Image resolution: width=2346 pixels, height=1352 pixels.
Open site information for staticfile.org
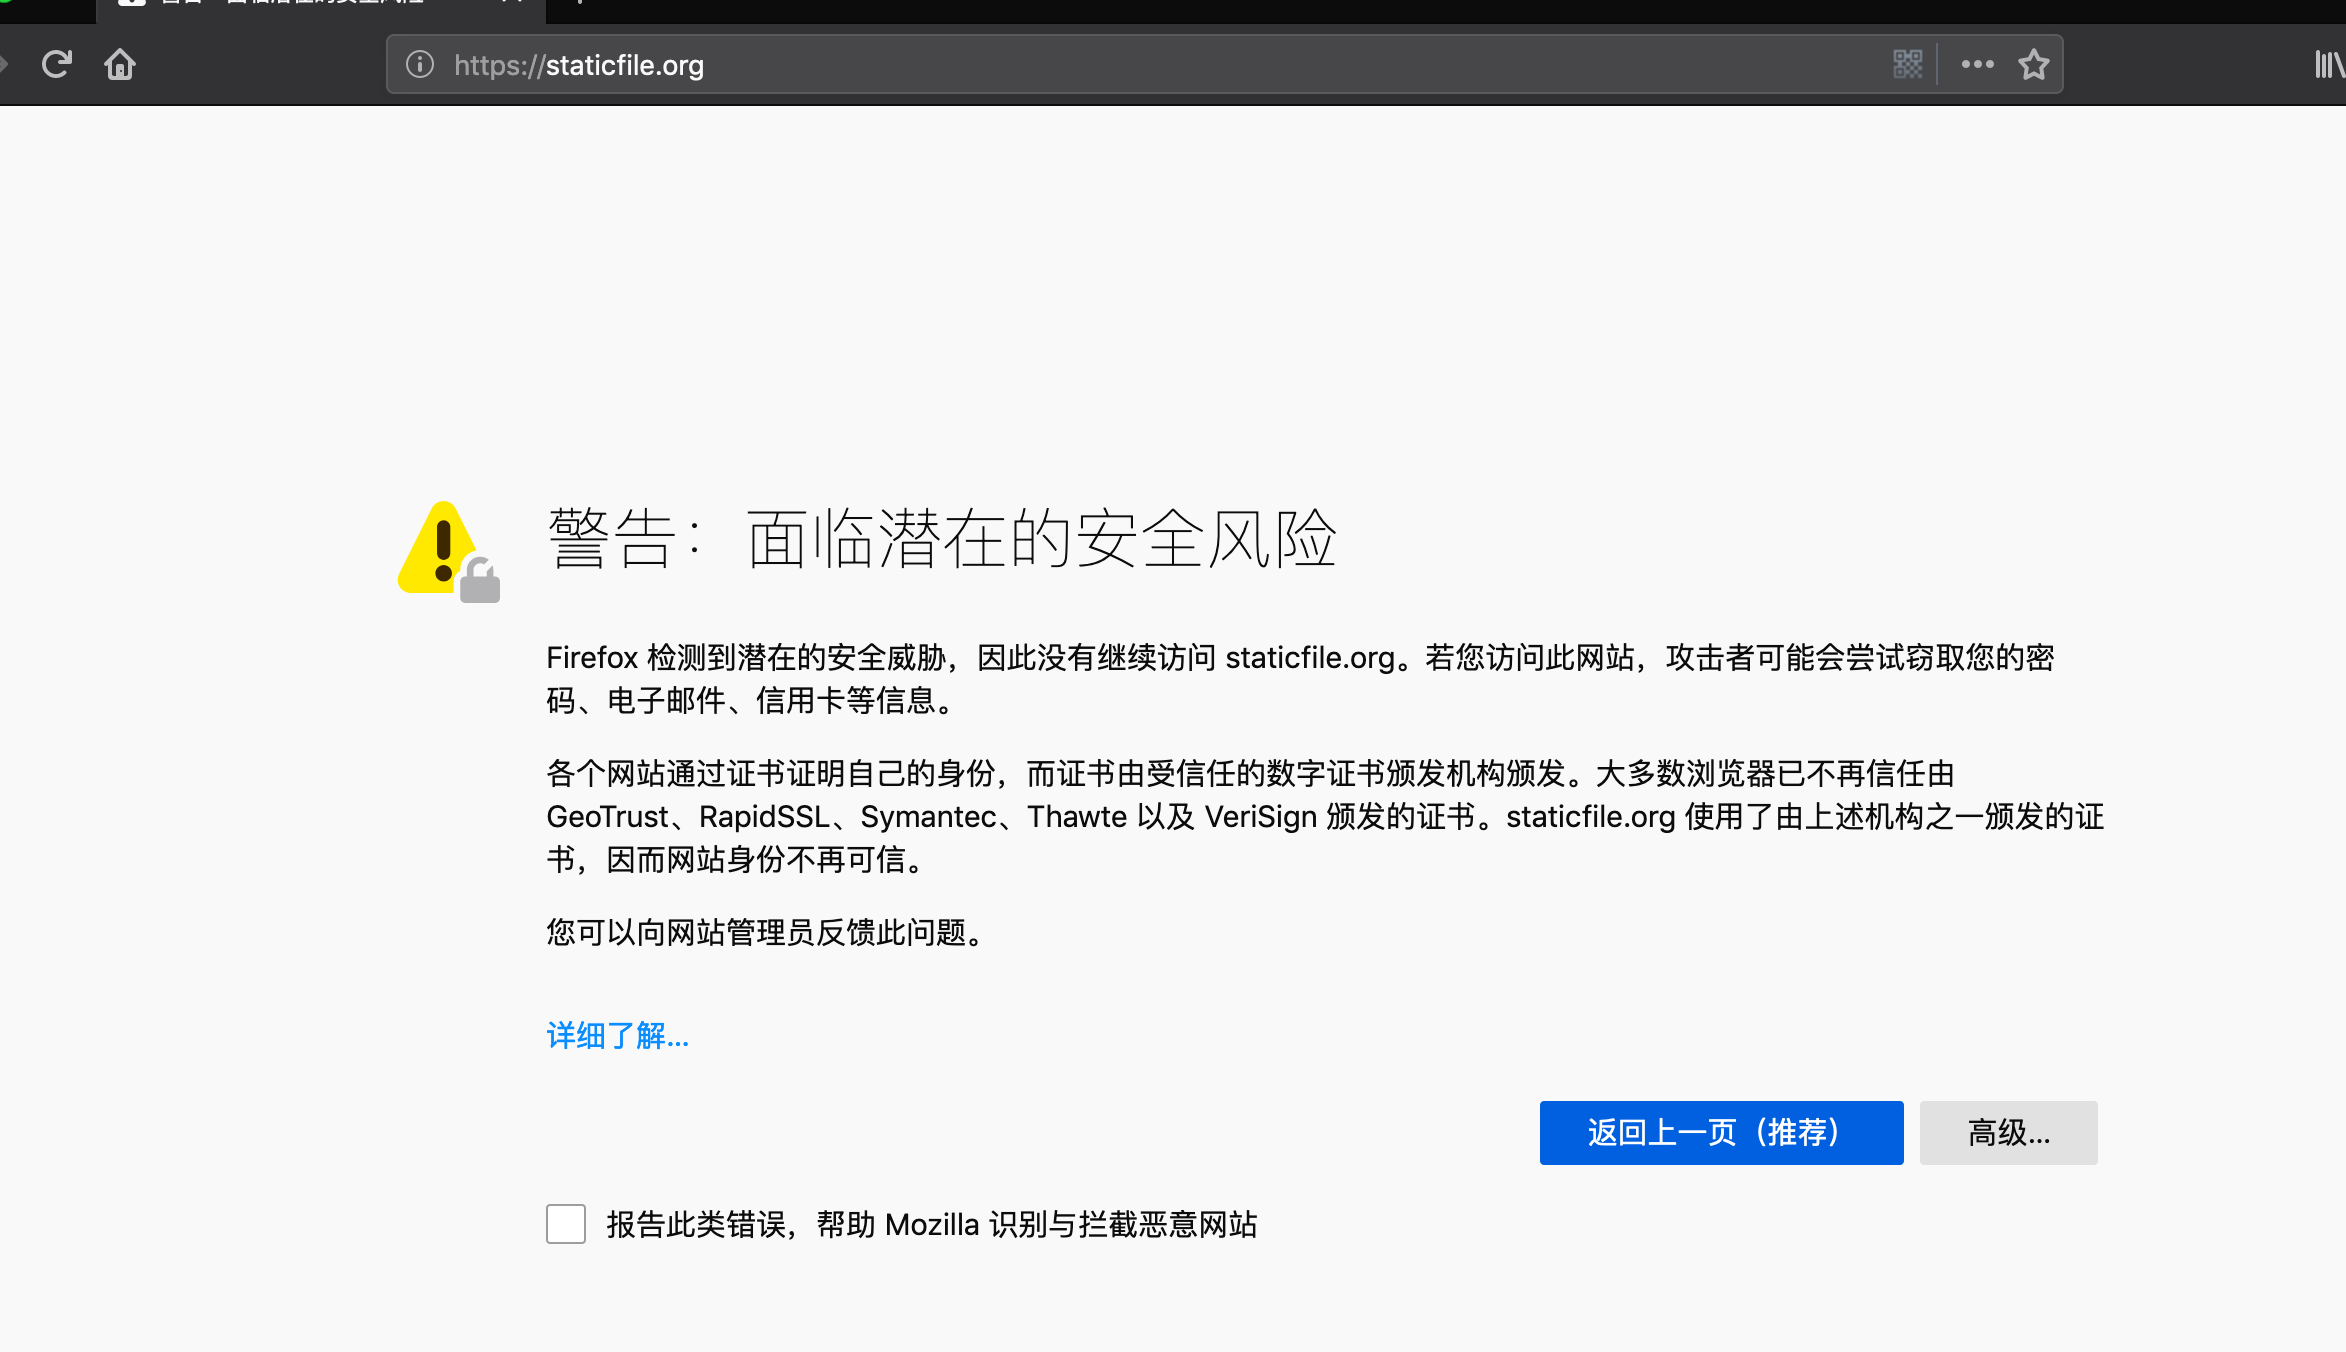(x=420, y=65)
